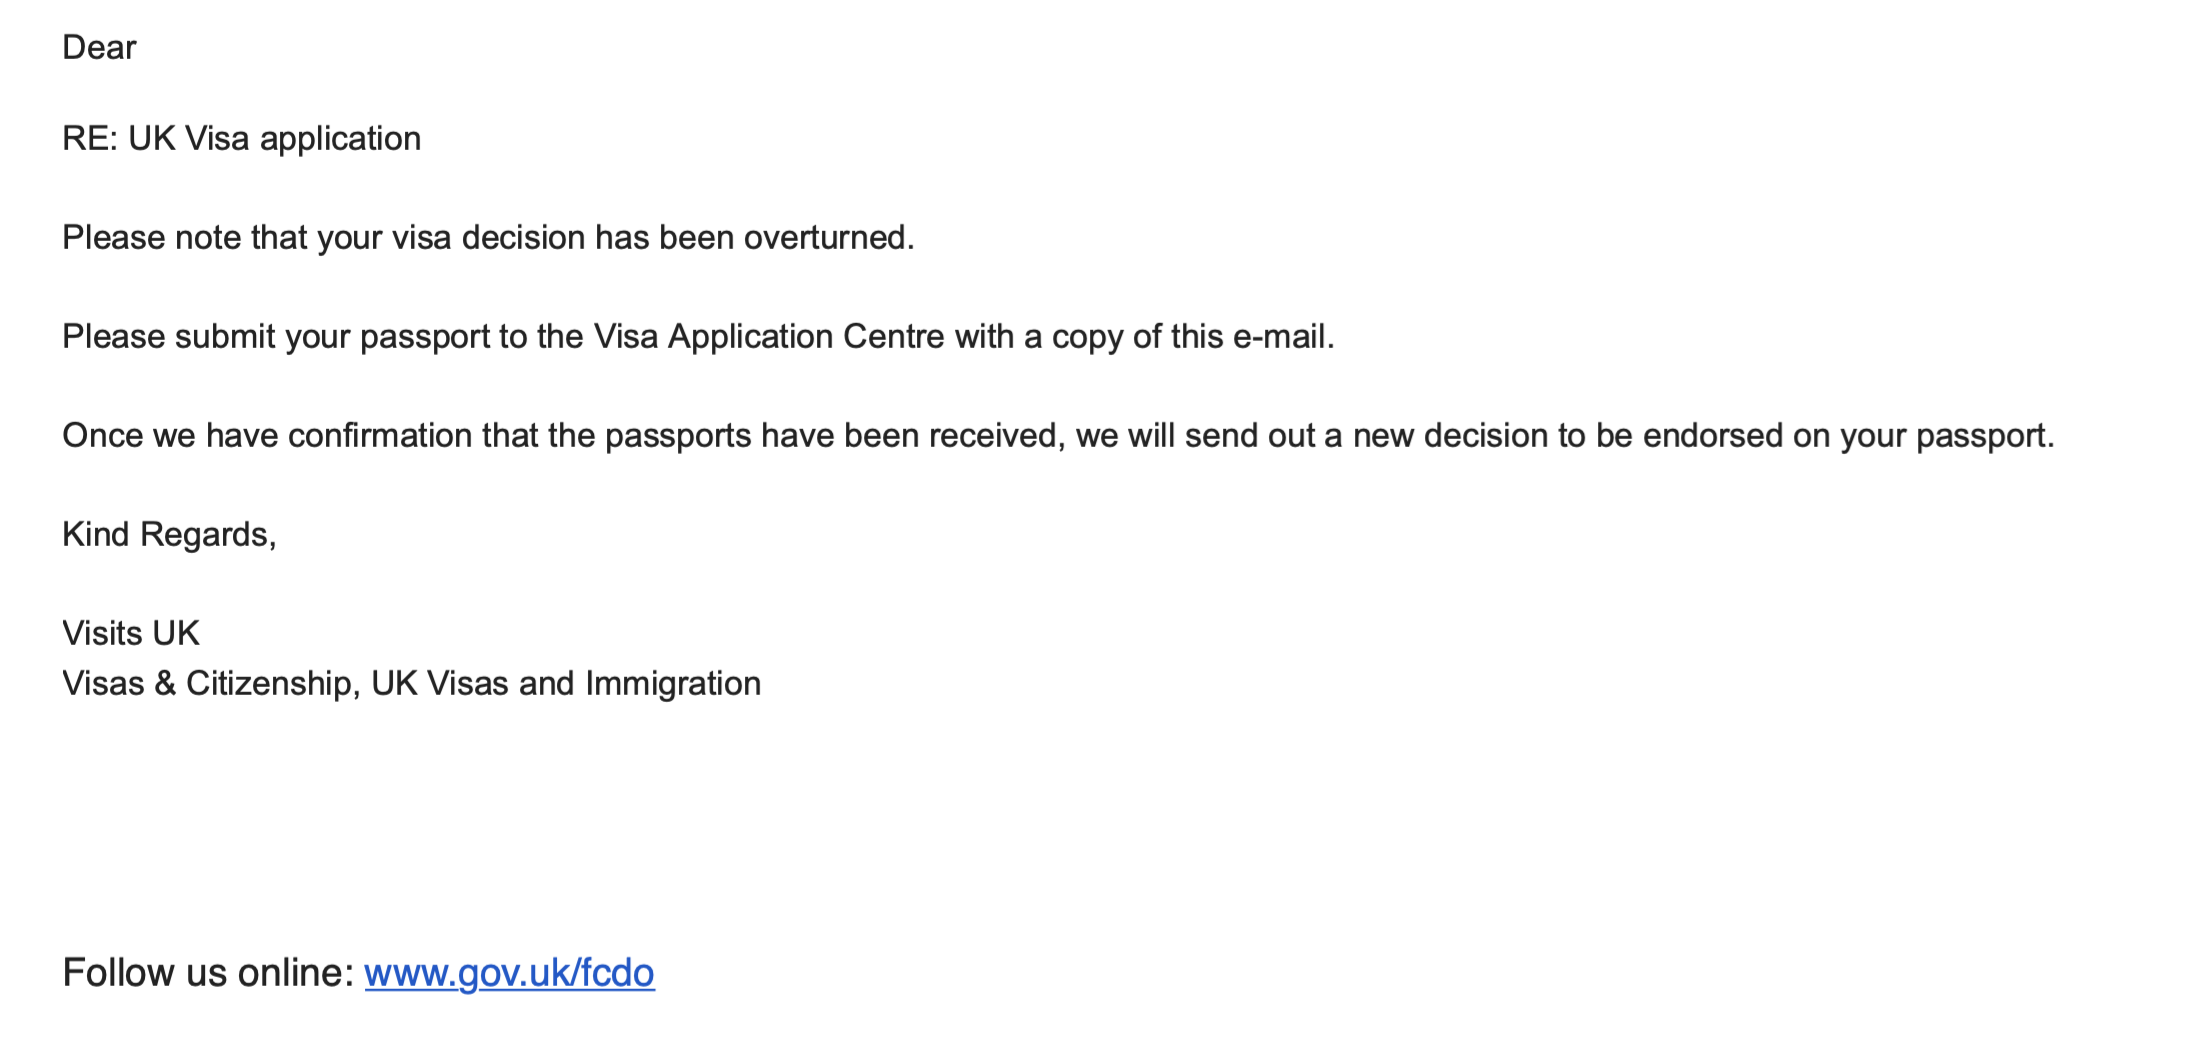Open the www.gov.uk/fcdo link
The width and height of the screenshot is (2194, 1046).
(509, 973)
